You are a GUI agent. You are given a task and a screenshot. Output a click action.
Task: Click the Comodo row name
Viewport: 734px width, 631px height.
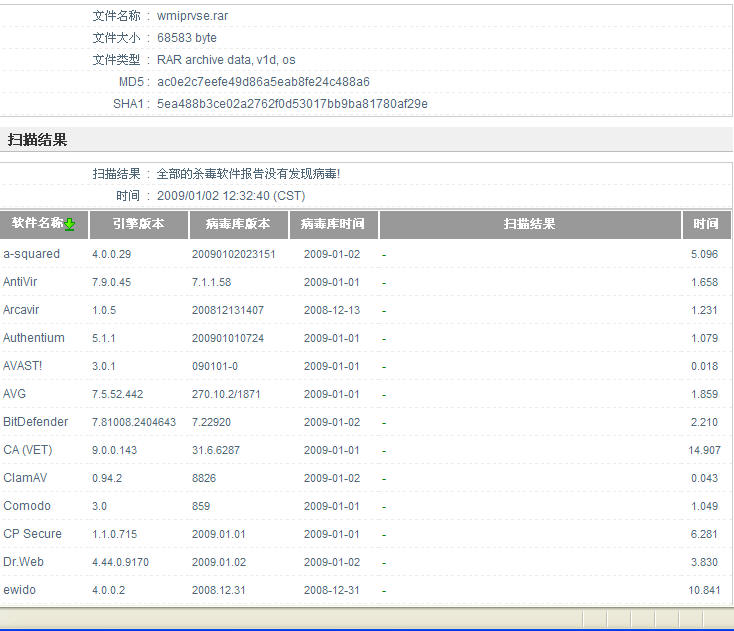27,506
